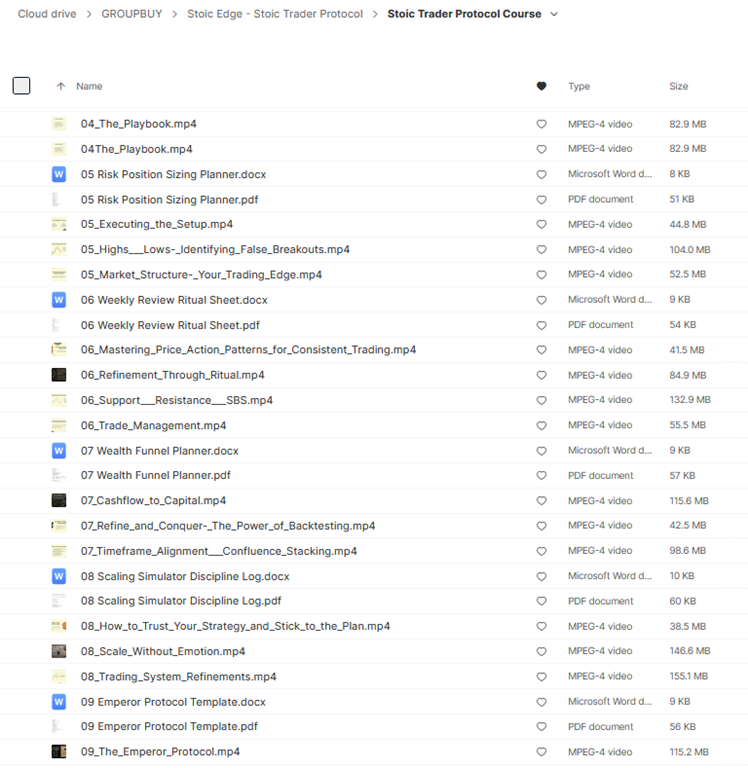
Task: Click the Word icon for Emperor Protocol Template.docx
Action: coord(59,701)
